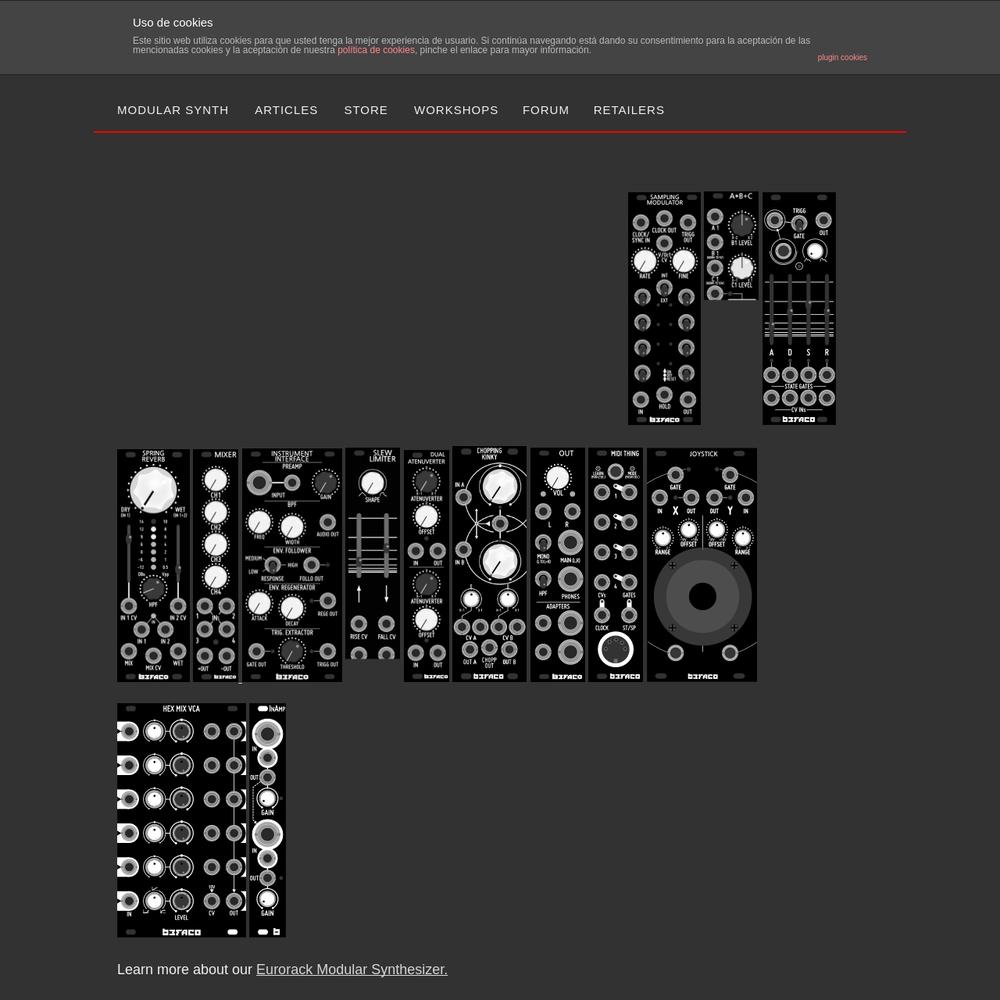Click the Envelope Regenerator ATTACK knob
The height and width of the screenshot is (1000, 1000).
259,603
